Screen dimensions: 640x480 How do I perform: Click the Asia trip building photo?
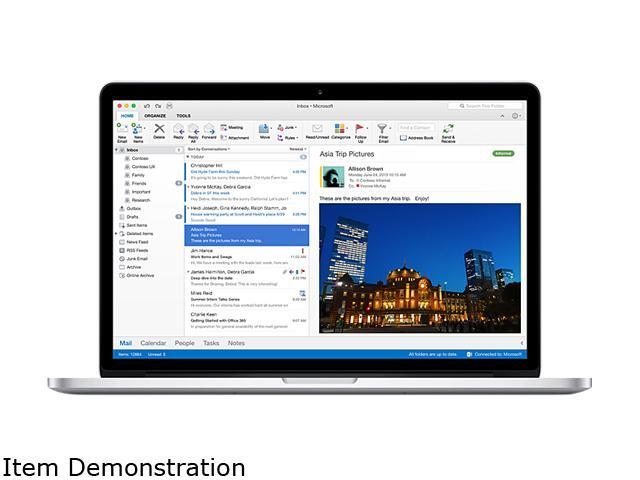tap(420, 268)
